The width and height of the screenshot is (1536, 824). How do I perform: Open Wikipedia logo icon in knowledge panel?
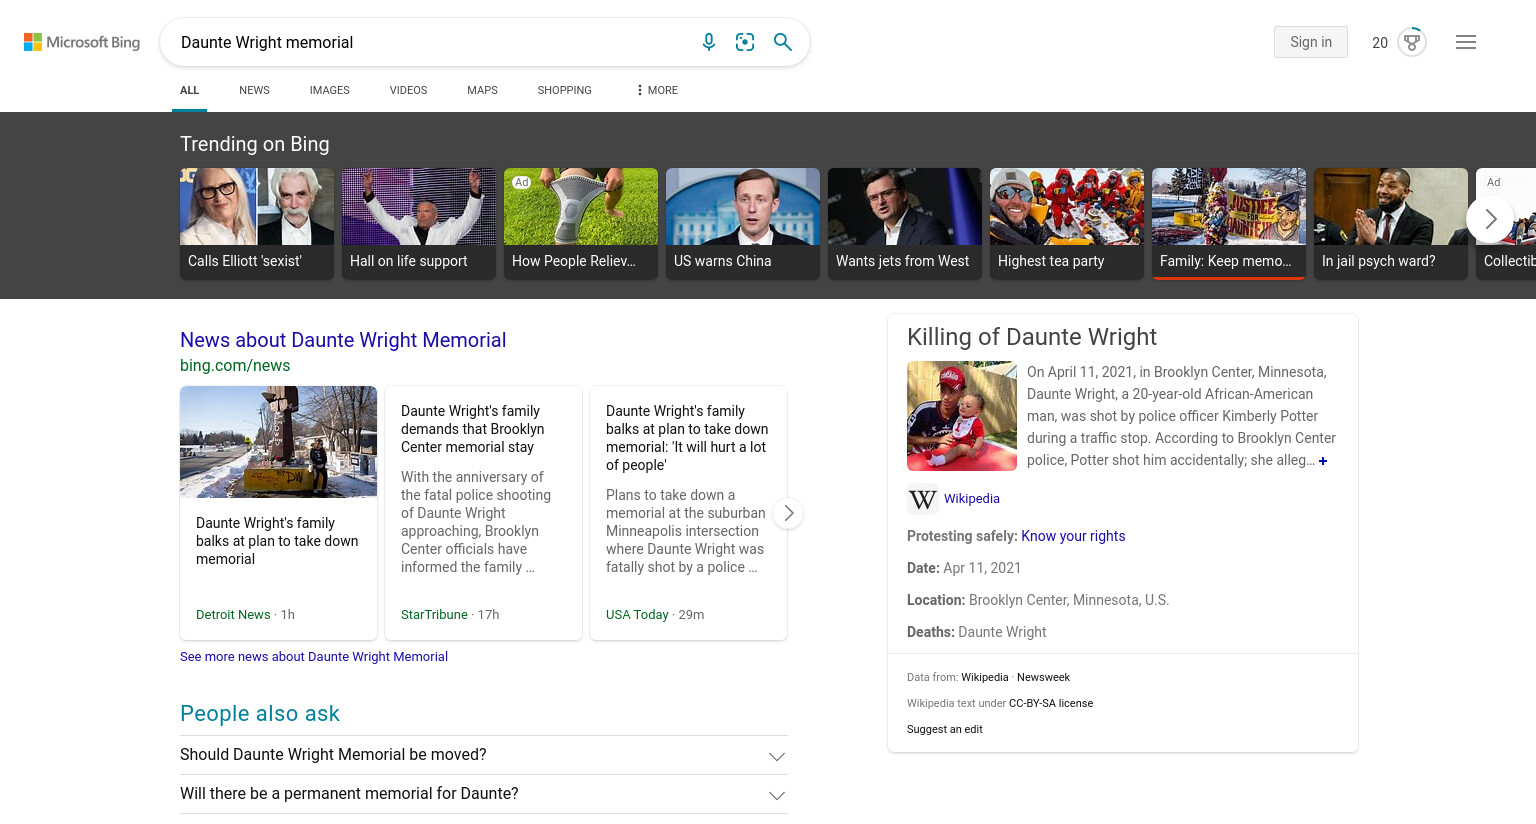coord(922,499)
